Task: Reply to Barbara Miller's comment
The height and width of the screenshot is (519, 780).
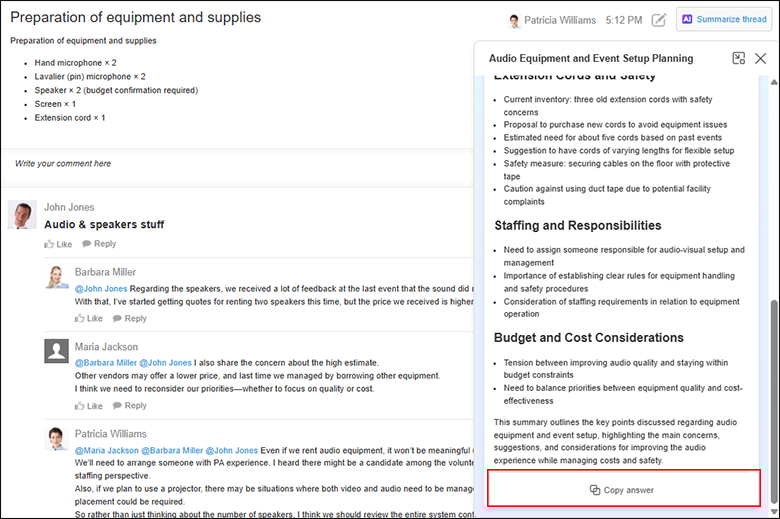Action: [x=129, y=319]
